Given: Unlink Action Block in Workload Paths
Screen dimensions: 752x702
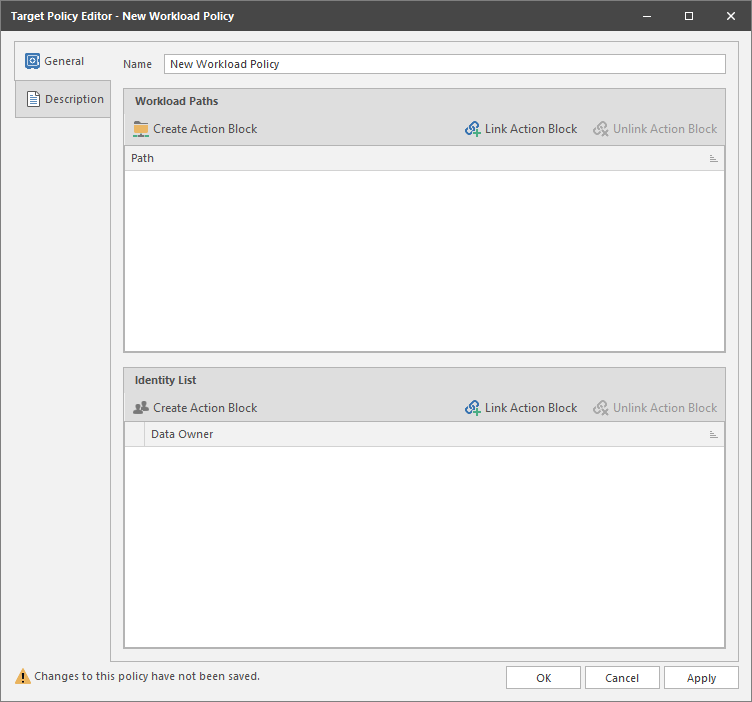Looking at the screenshot, I should 655,129.
